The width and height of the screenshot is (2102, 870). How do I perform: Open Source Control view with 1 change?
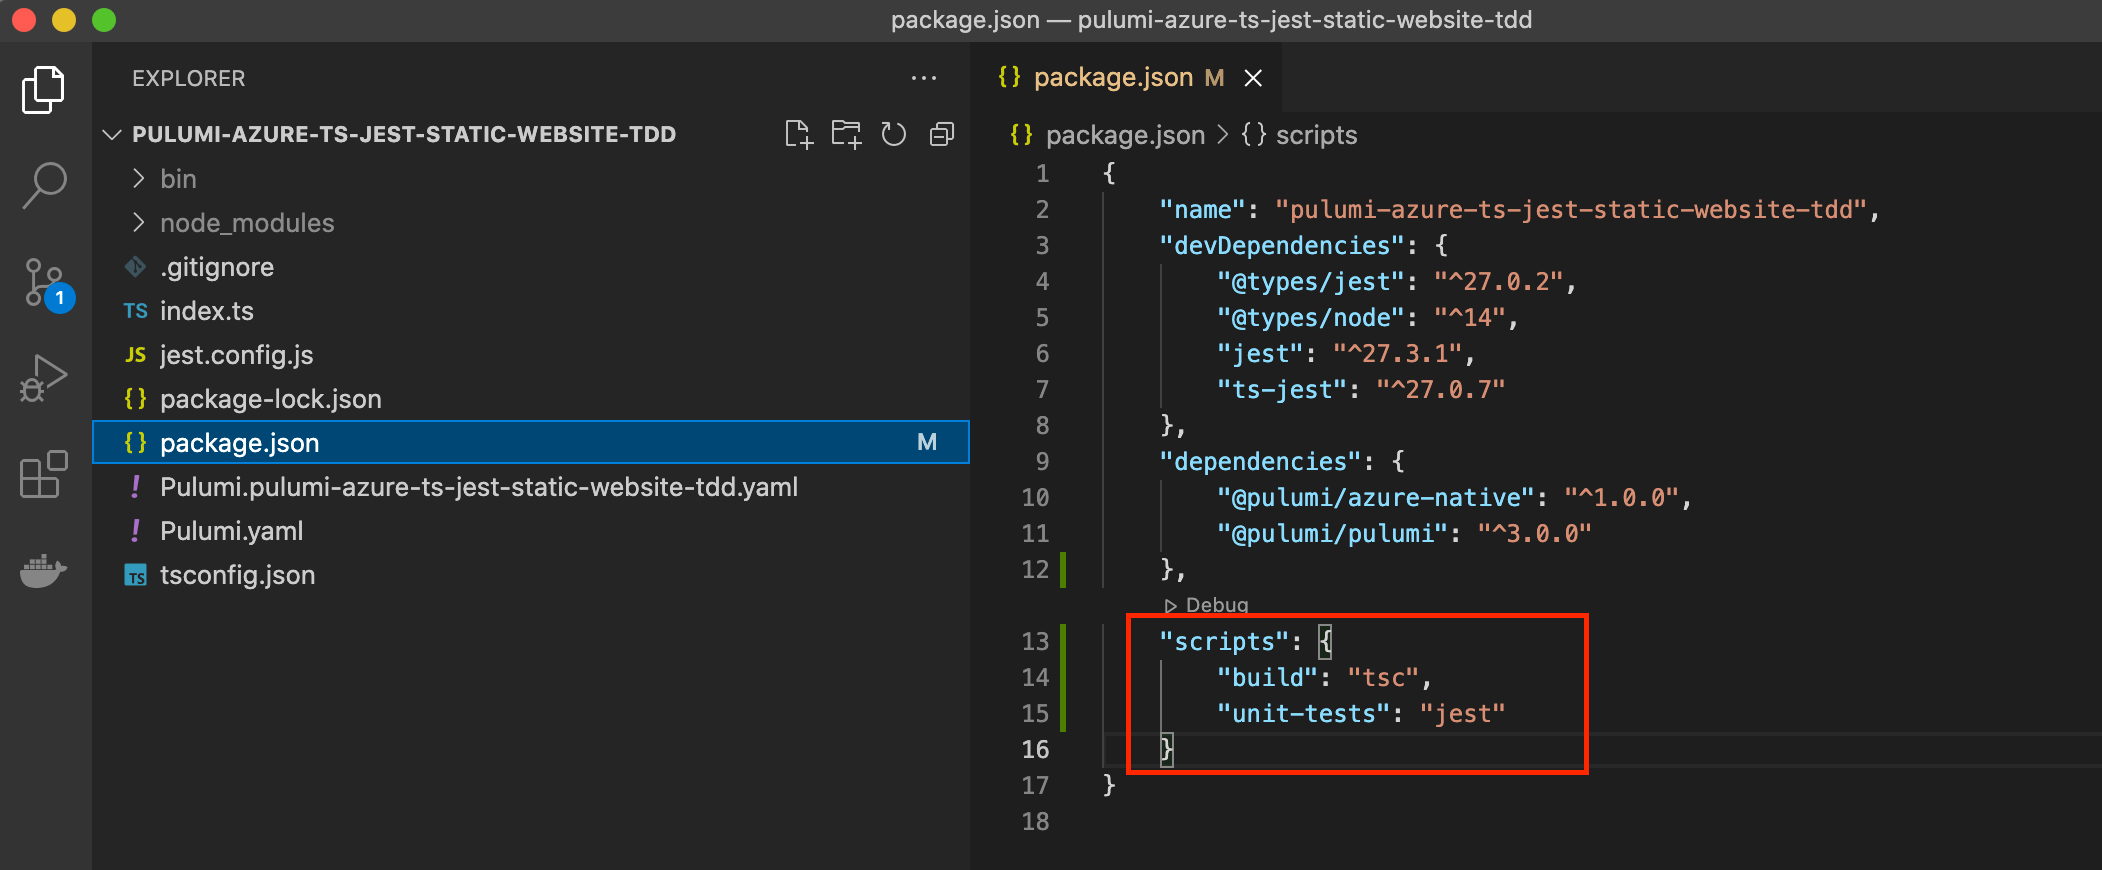point(48,285)
